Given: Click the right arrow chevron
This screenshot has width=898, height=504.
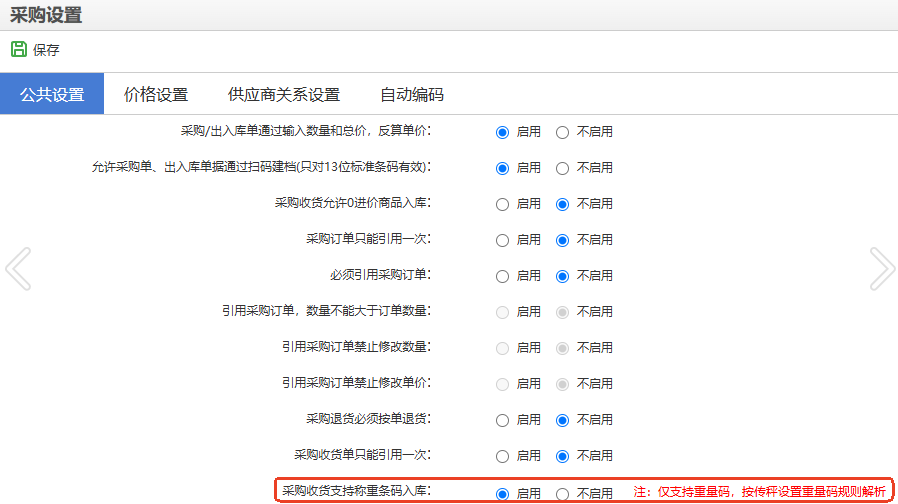Looking at the screenshot, I should tap(882, 268).
